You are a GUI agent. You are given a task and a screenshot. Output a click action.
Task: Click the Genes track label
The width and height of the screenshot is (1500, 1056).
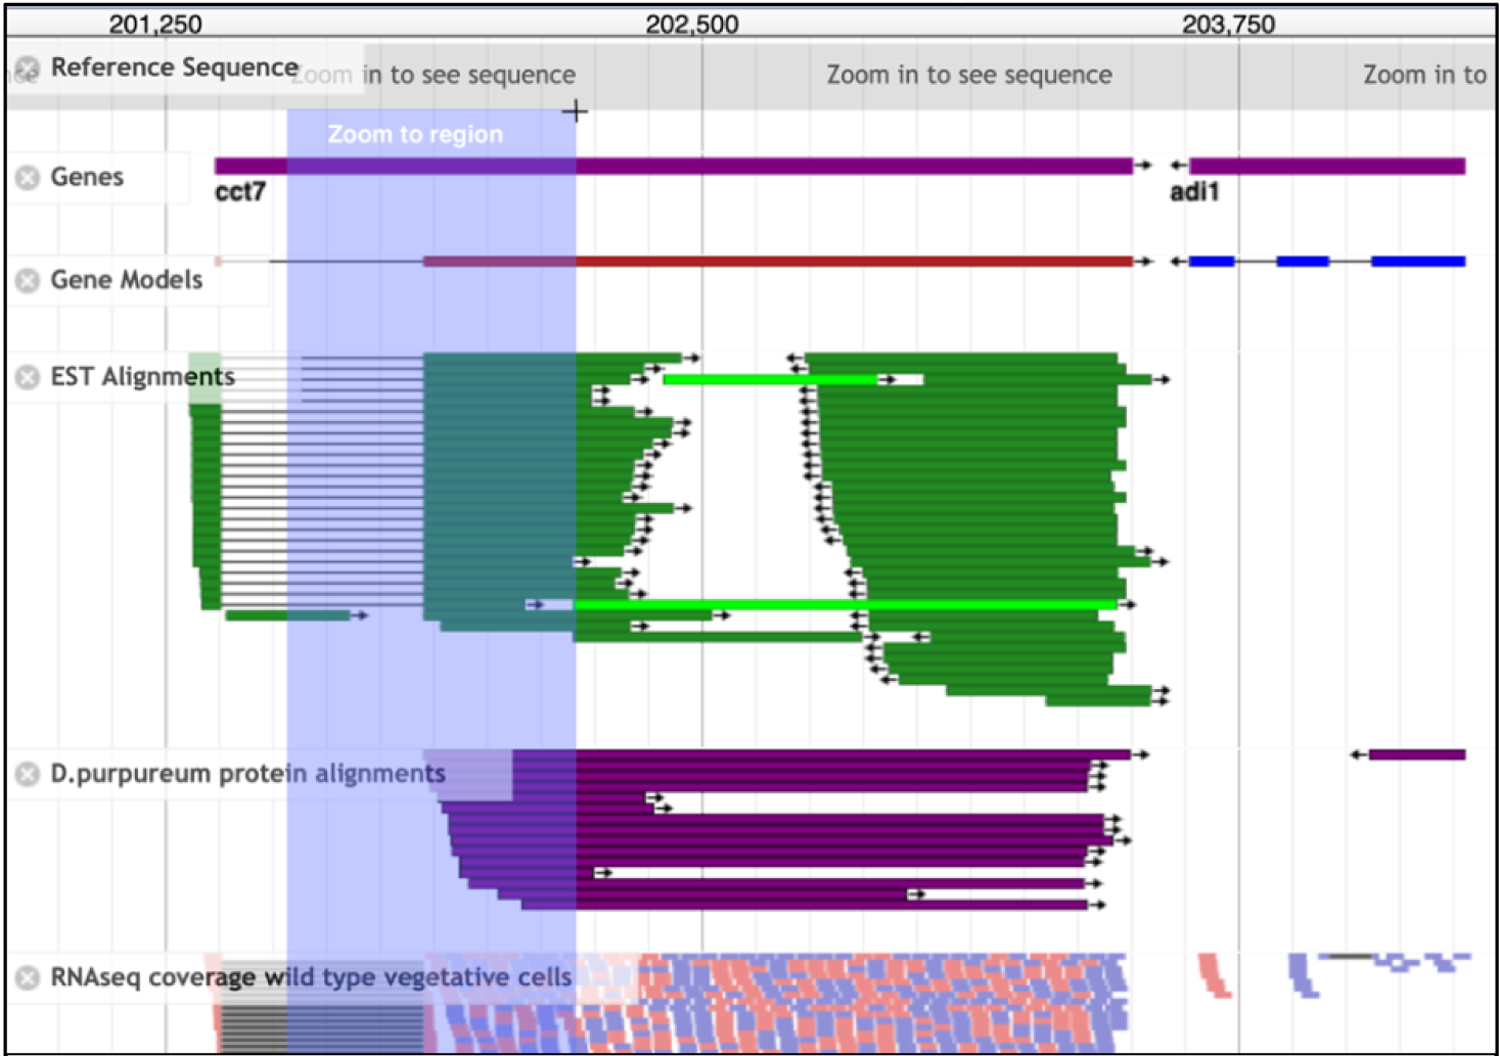click(x=87, y=177)
